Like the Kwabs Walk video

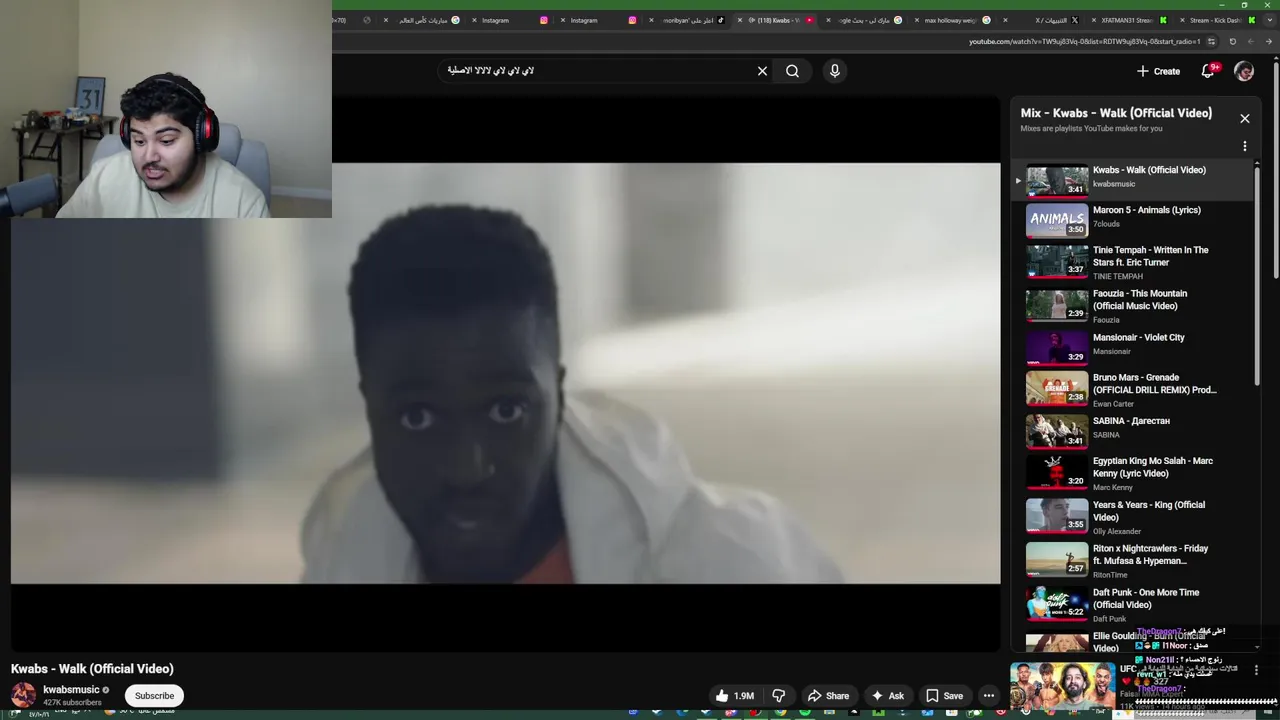coord(735,696)
